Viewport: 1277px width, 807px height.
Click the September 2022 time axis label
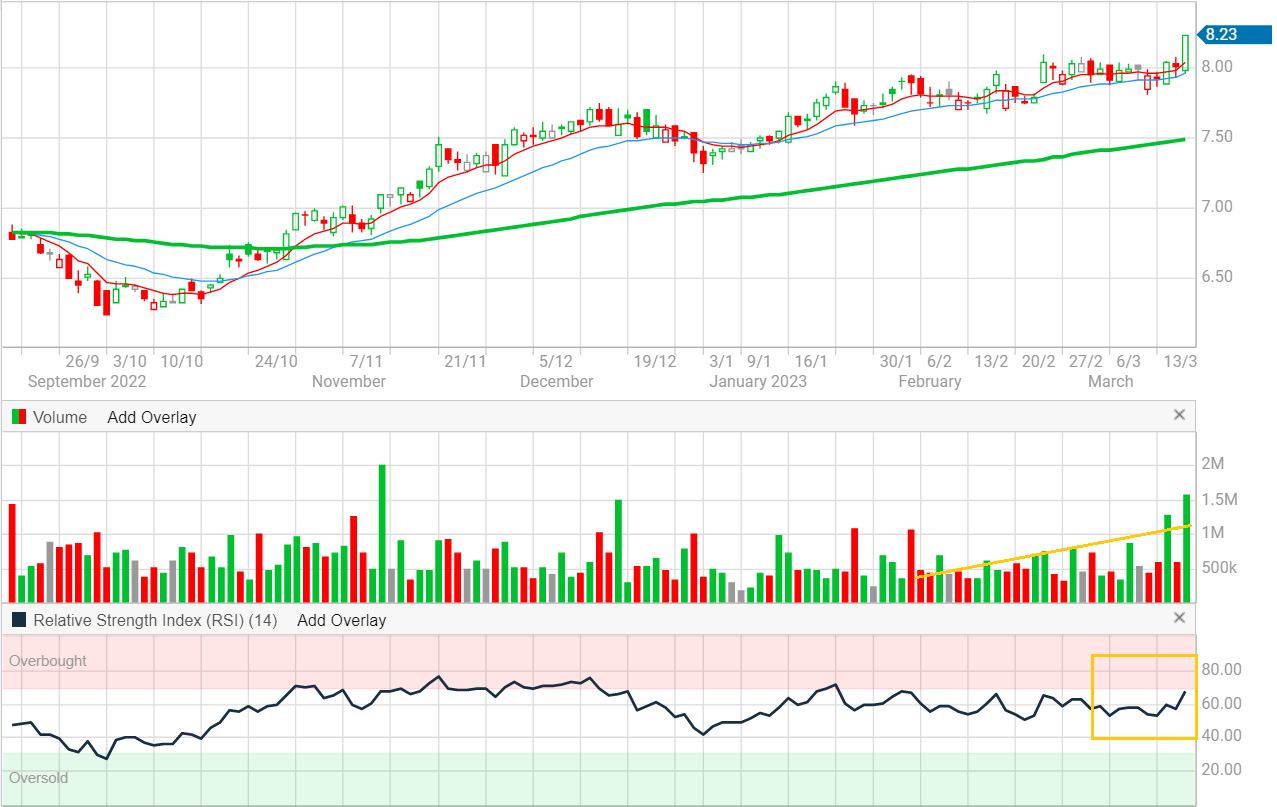click(87, 381)
